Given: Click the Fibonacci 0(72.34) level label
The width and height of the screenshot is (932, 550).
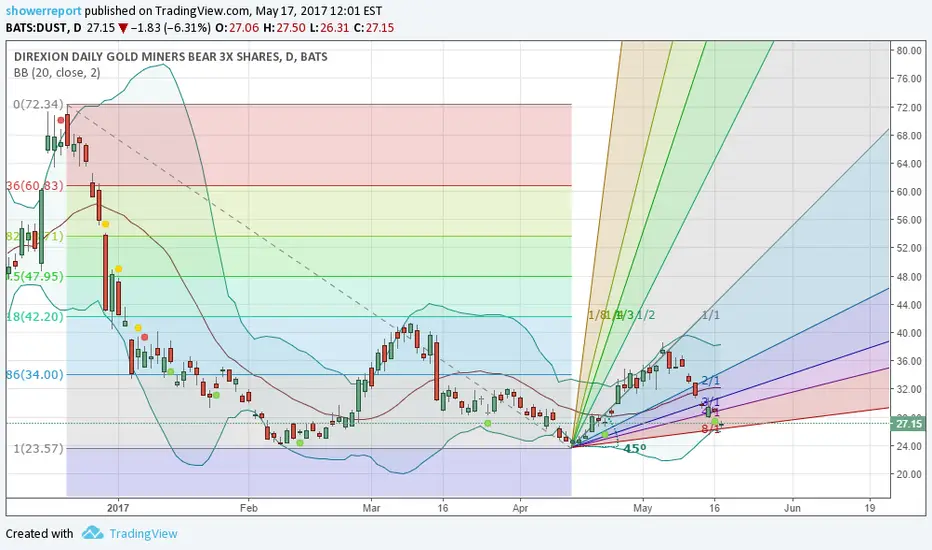Looking at the screenshot, I should 38,105.
